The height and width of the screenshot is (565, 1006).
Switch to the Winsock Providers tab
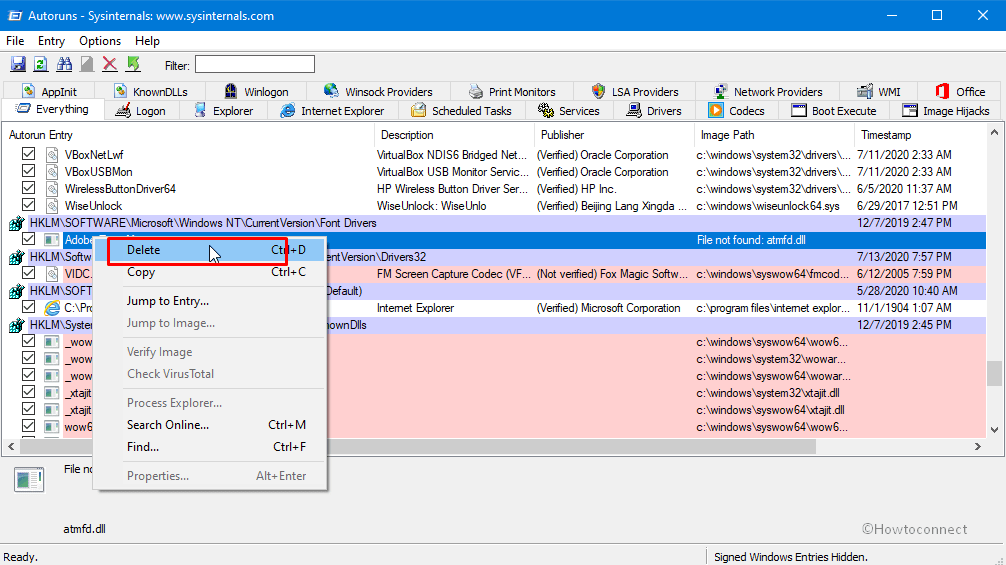379,92
